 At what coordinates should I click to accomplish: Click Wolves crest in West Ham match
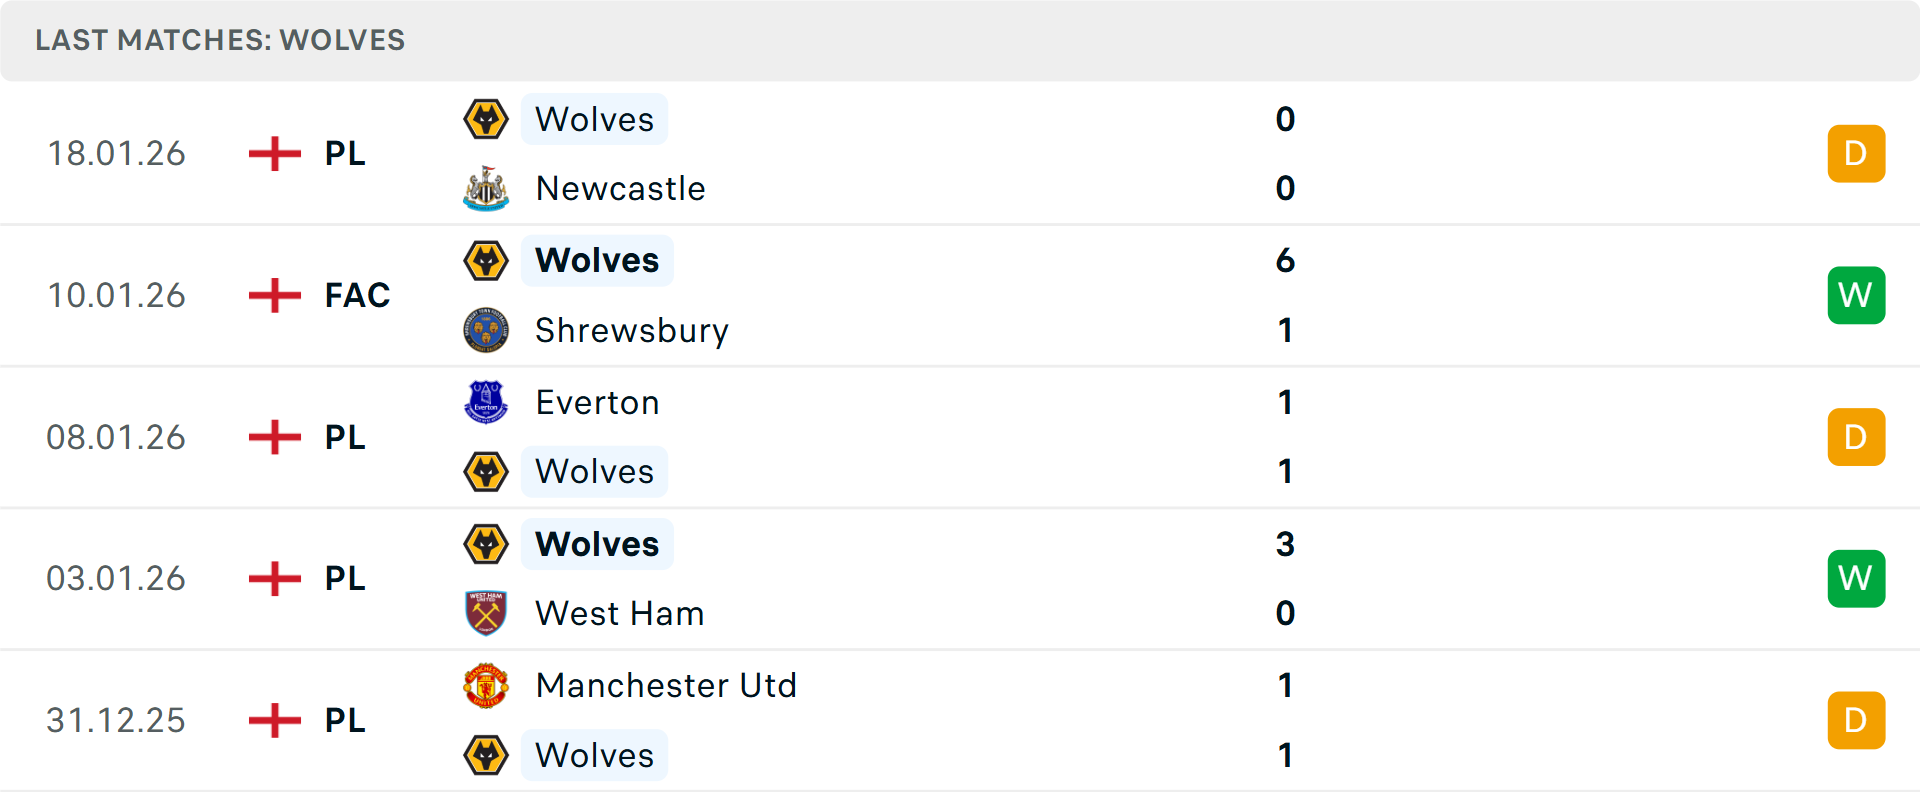(x=486, y=544)
